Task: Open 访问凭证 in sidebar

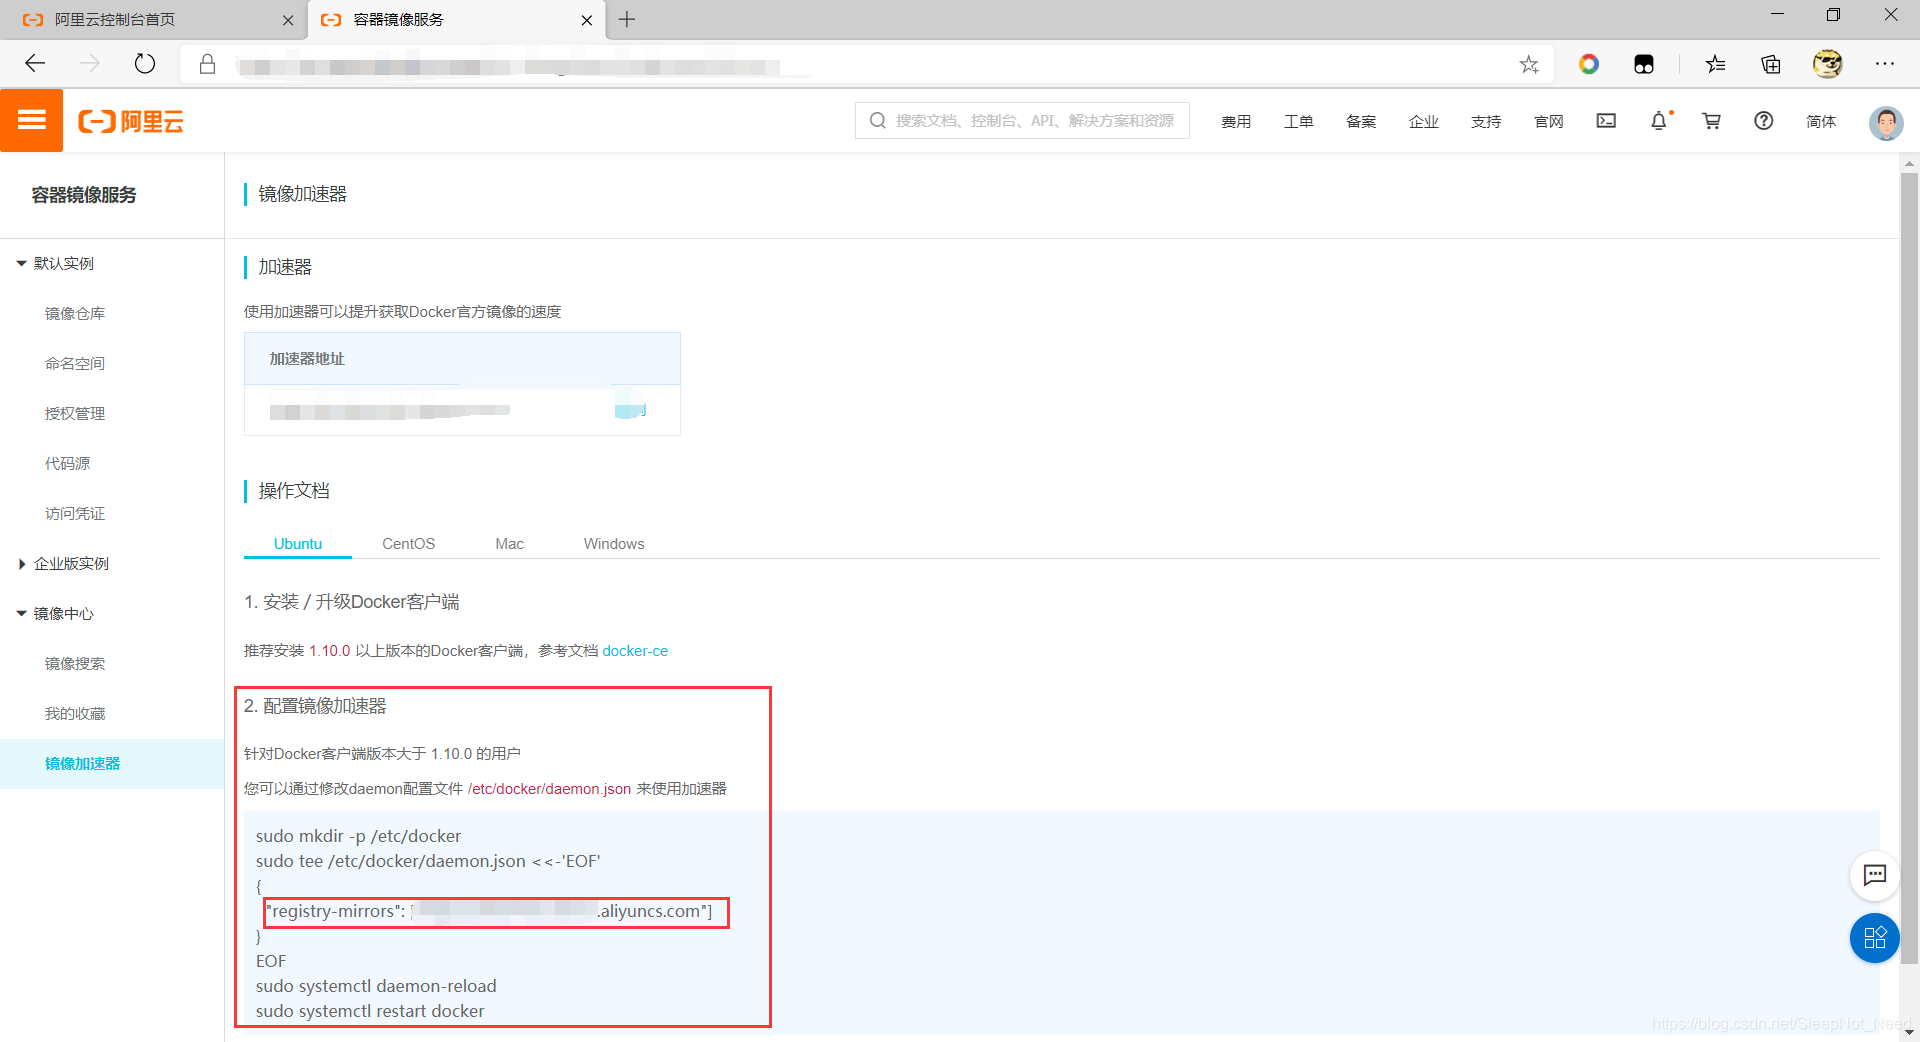Action: [x=75, y=514]
